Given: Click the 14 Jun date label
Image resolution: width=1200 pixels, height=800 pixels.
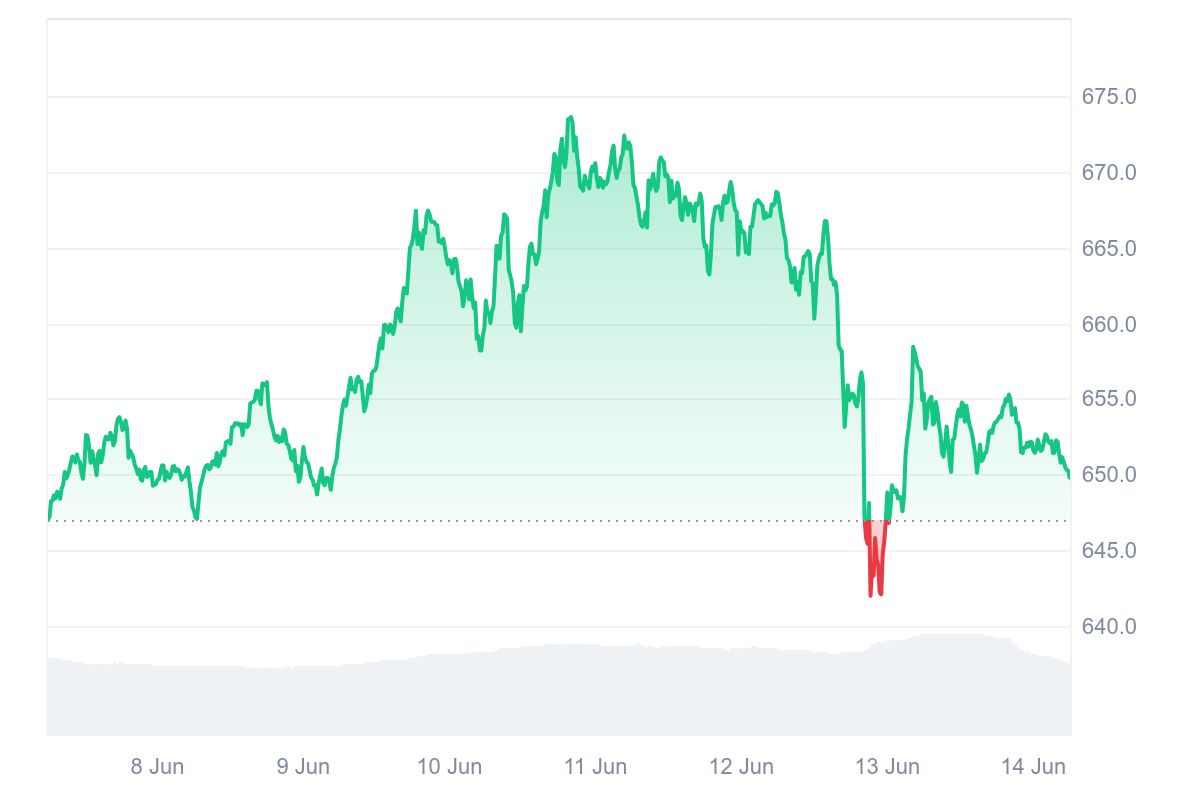Looking at the screenshot, I should point(1033,767).
